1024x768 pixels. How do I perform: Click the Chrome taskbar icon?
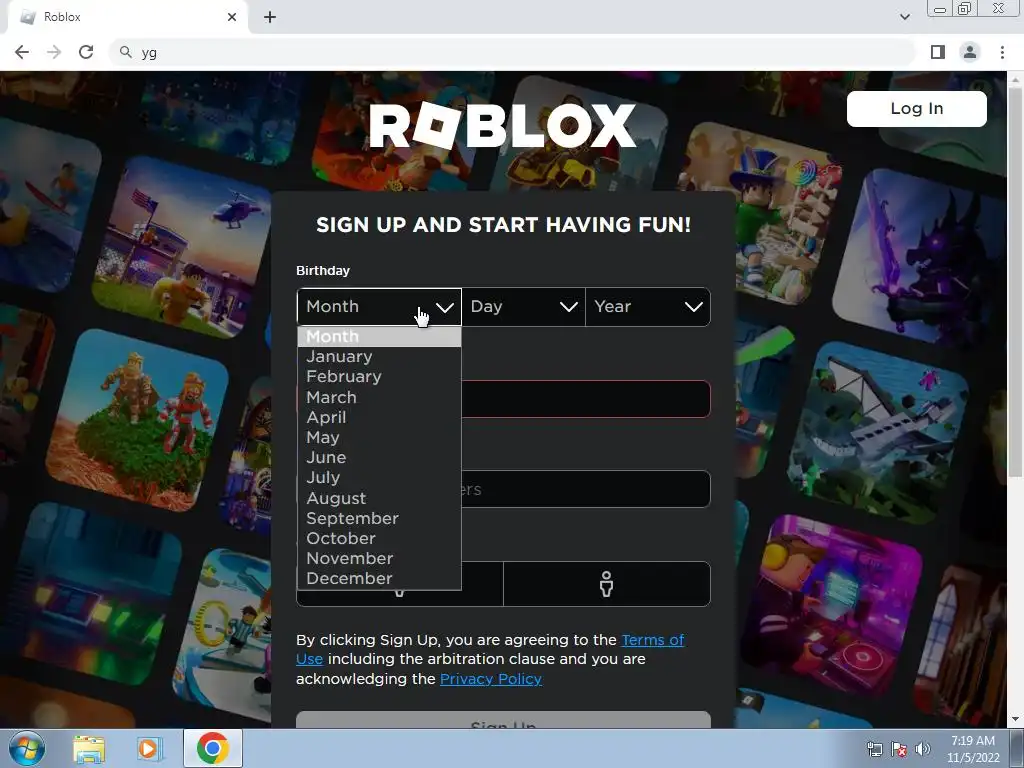click(x=212, y=748)
